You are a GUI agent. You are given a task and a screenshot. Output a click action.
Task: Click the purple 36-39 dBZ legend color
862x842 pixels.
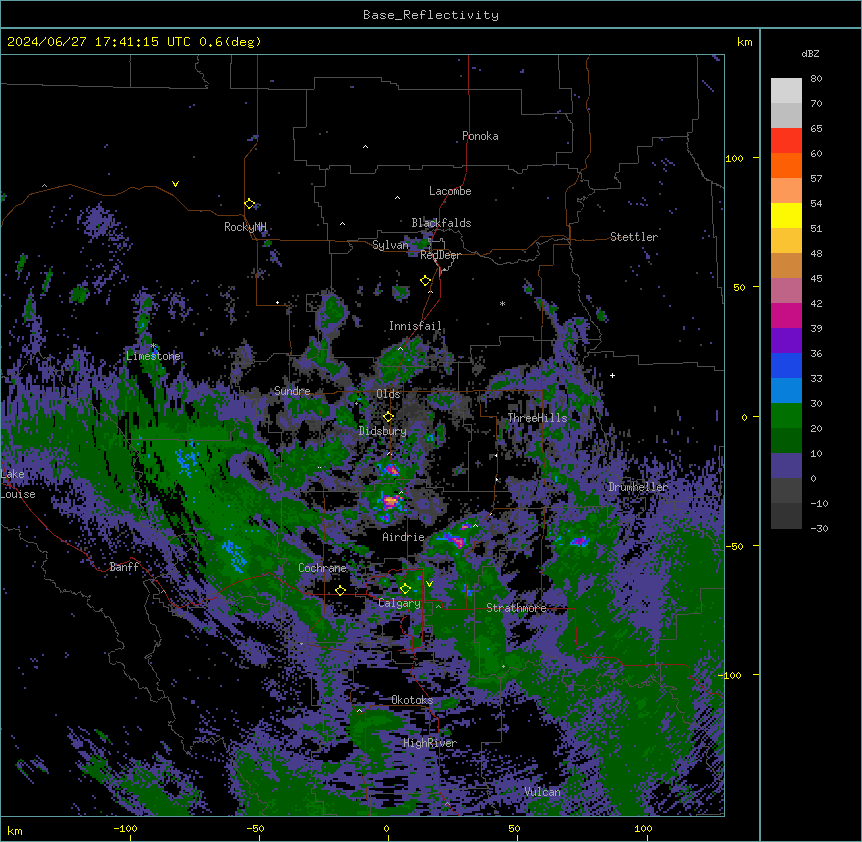coord(786,341)
